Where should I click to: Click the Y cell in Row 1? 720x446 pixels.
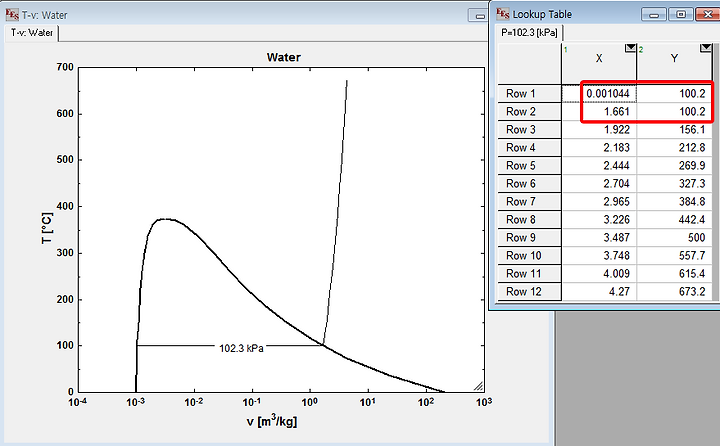(x=675, y=93)
